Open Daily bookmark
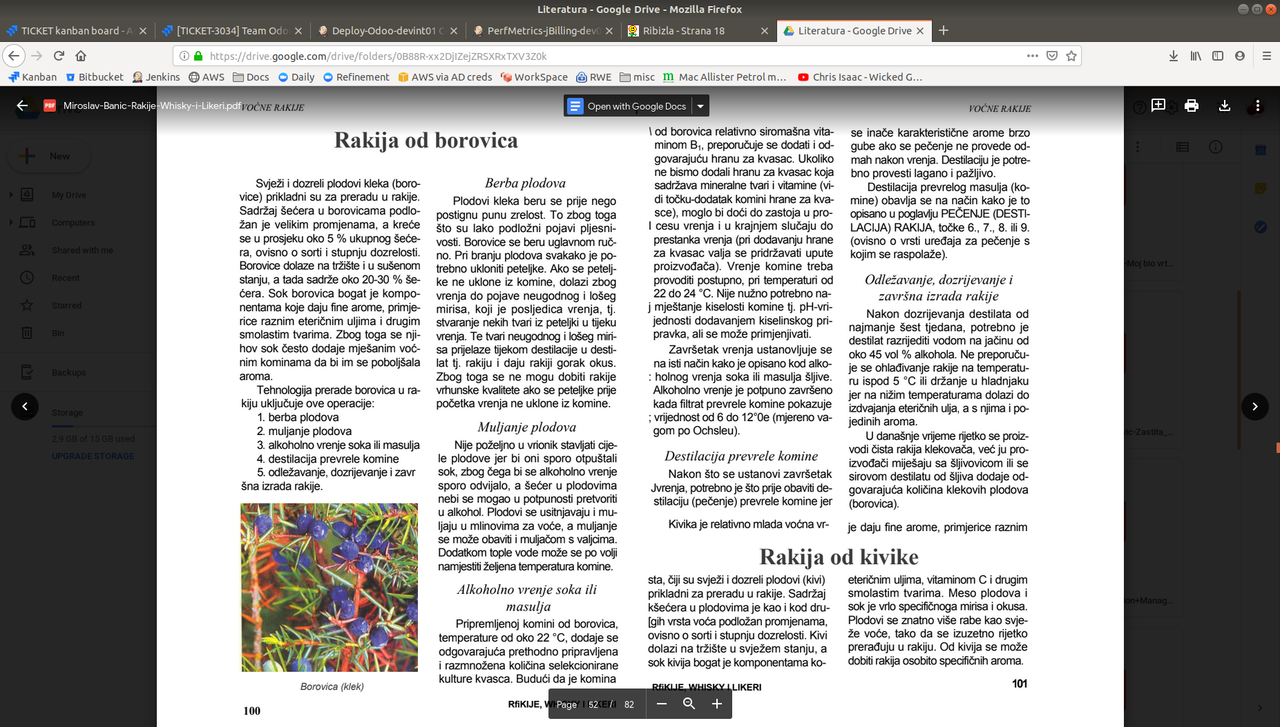Screen dimensions: 1280x727 (297, 77)
